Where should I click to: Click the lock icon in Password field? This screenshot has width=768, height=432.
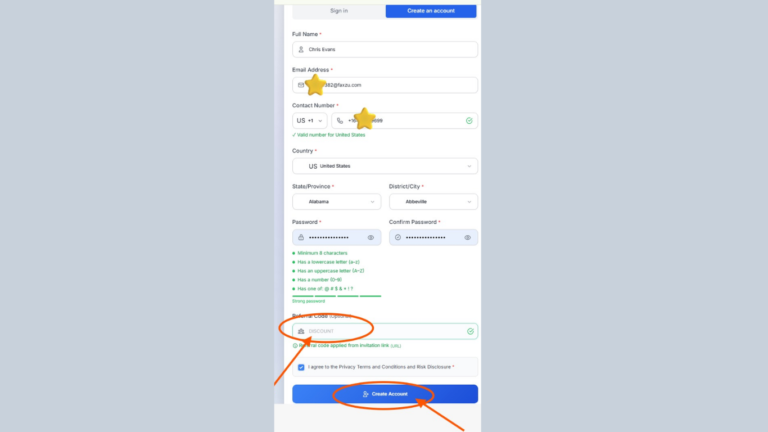(301, 238)
